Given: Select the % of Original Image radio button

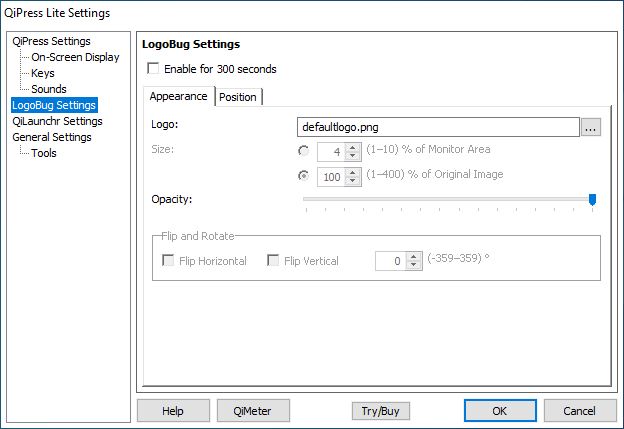Looking at the screenshot, I should [304, 176].
